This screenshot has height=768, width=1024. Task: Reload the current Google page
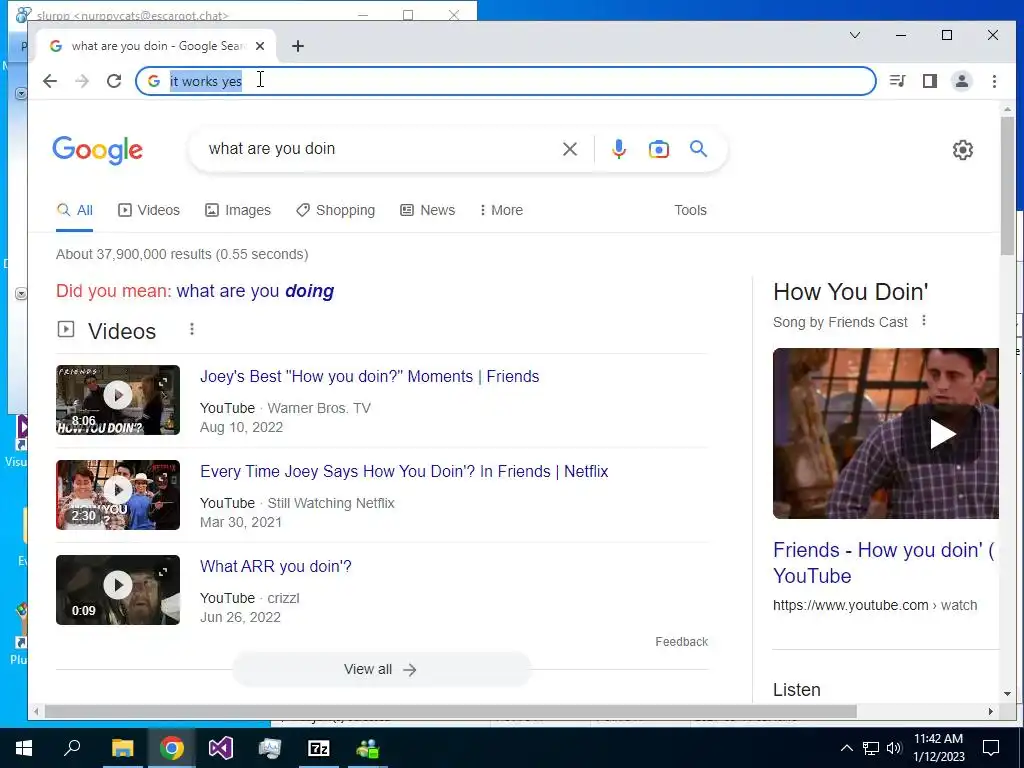(x=114, y=81)
